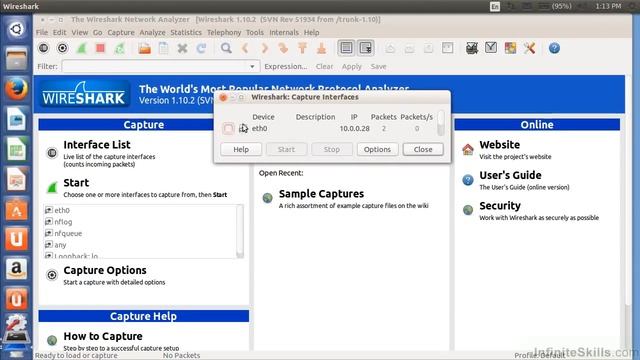The width and height of the screenshot is (640, 360).
Task: Open the View menu
Action: click(80, 32)
